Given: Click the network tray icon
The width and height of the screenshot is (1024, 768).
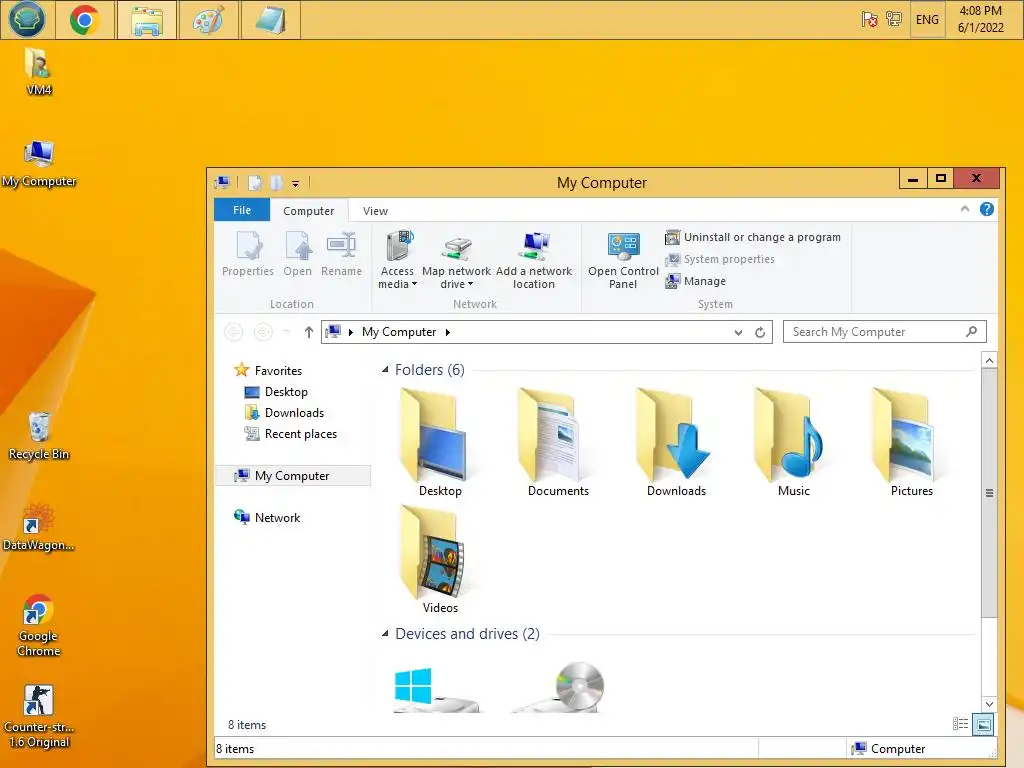Looking at the screenshot, I should pyautogui.click(x=893, y=19).
